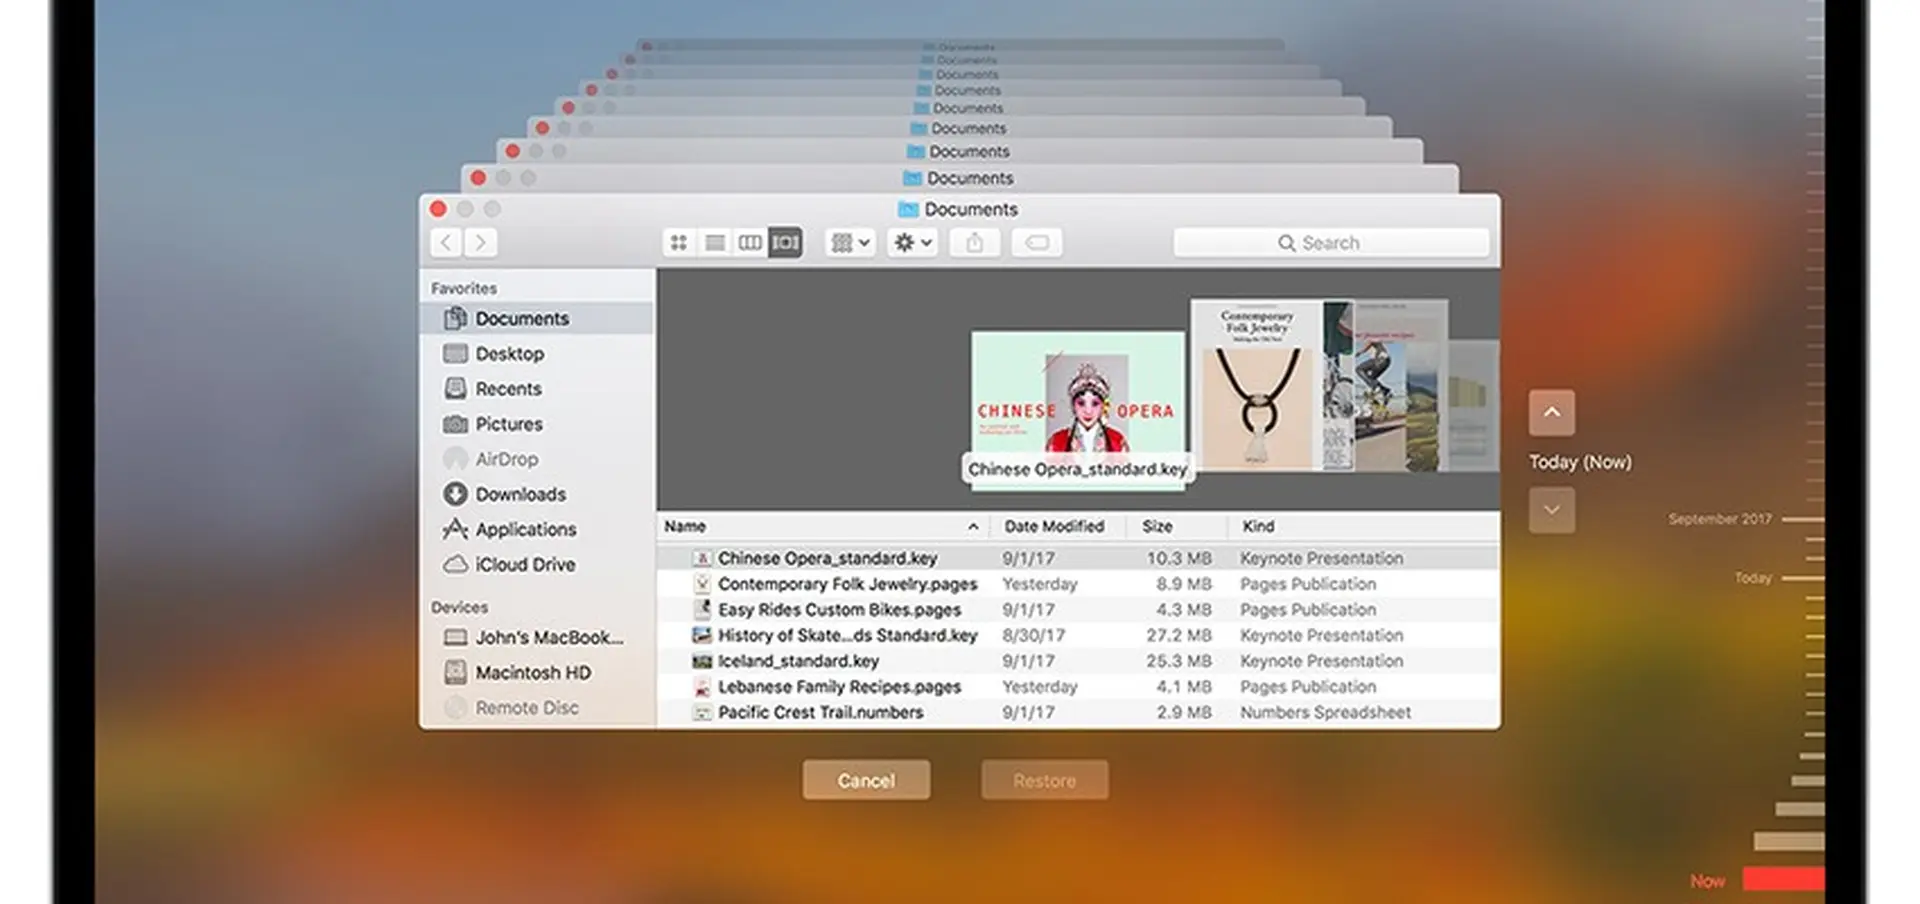Select Downloads in the sidebar
1920x904 pixels.
tap(520, 494)
